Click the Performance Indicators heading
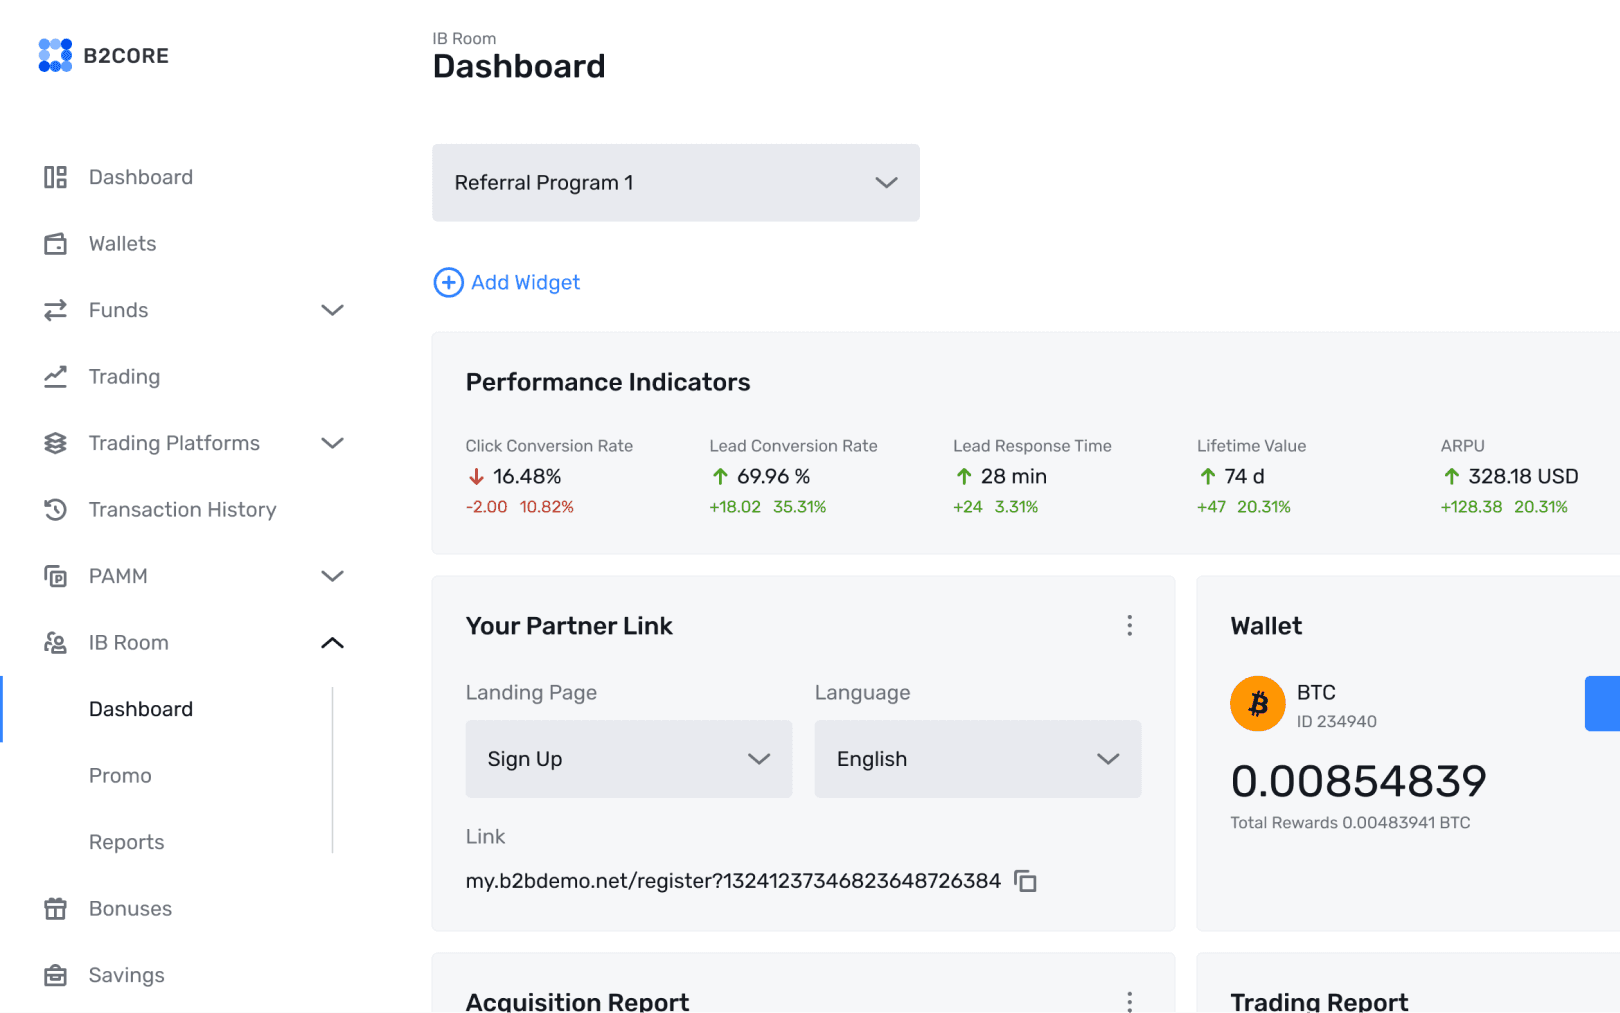 [608, 382]
